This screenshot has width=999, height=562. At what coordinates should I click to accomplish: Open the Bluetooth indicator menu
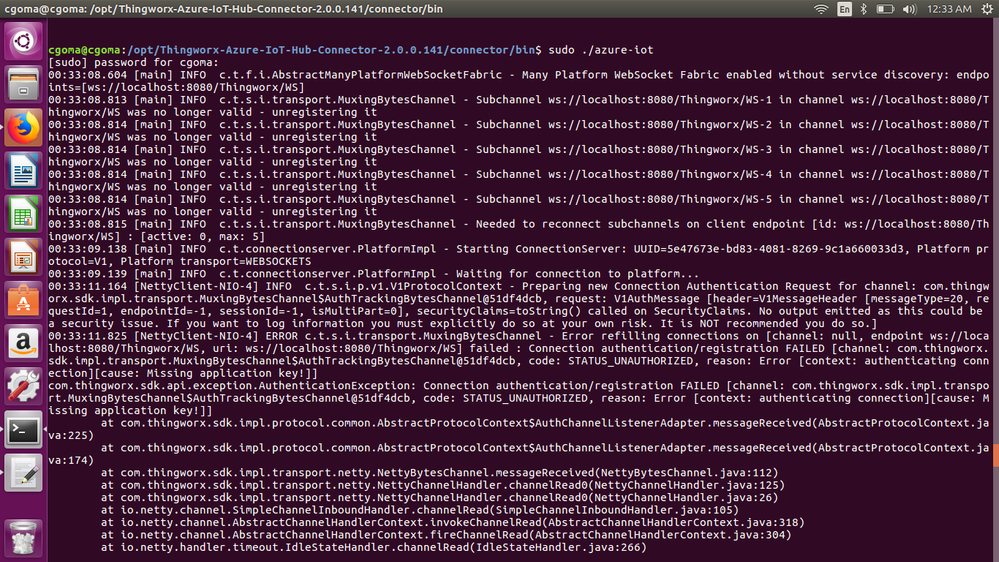click(x=864, y=9)
